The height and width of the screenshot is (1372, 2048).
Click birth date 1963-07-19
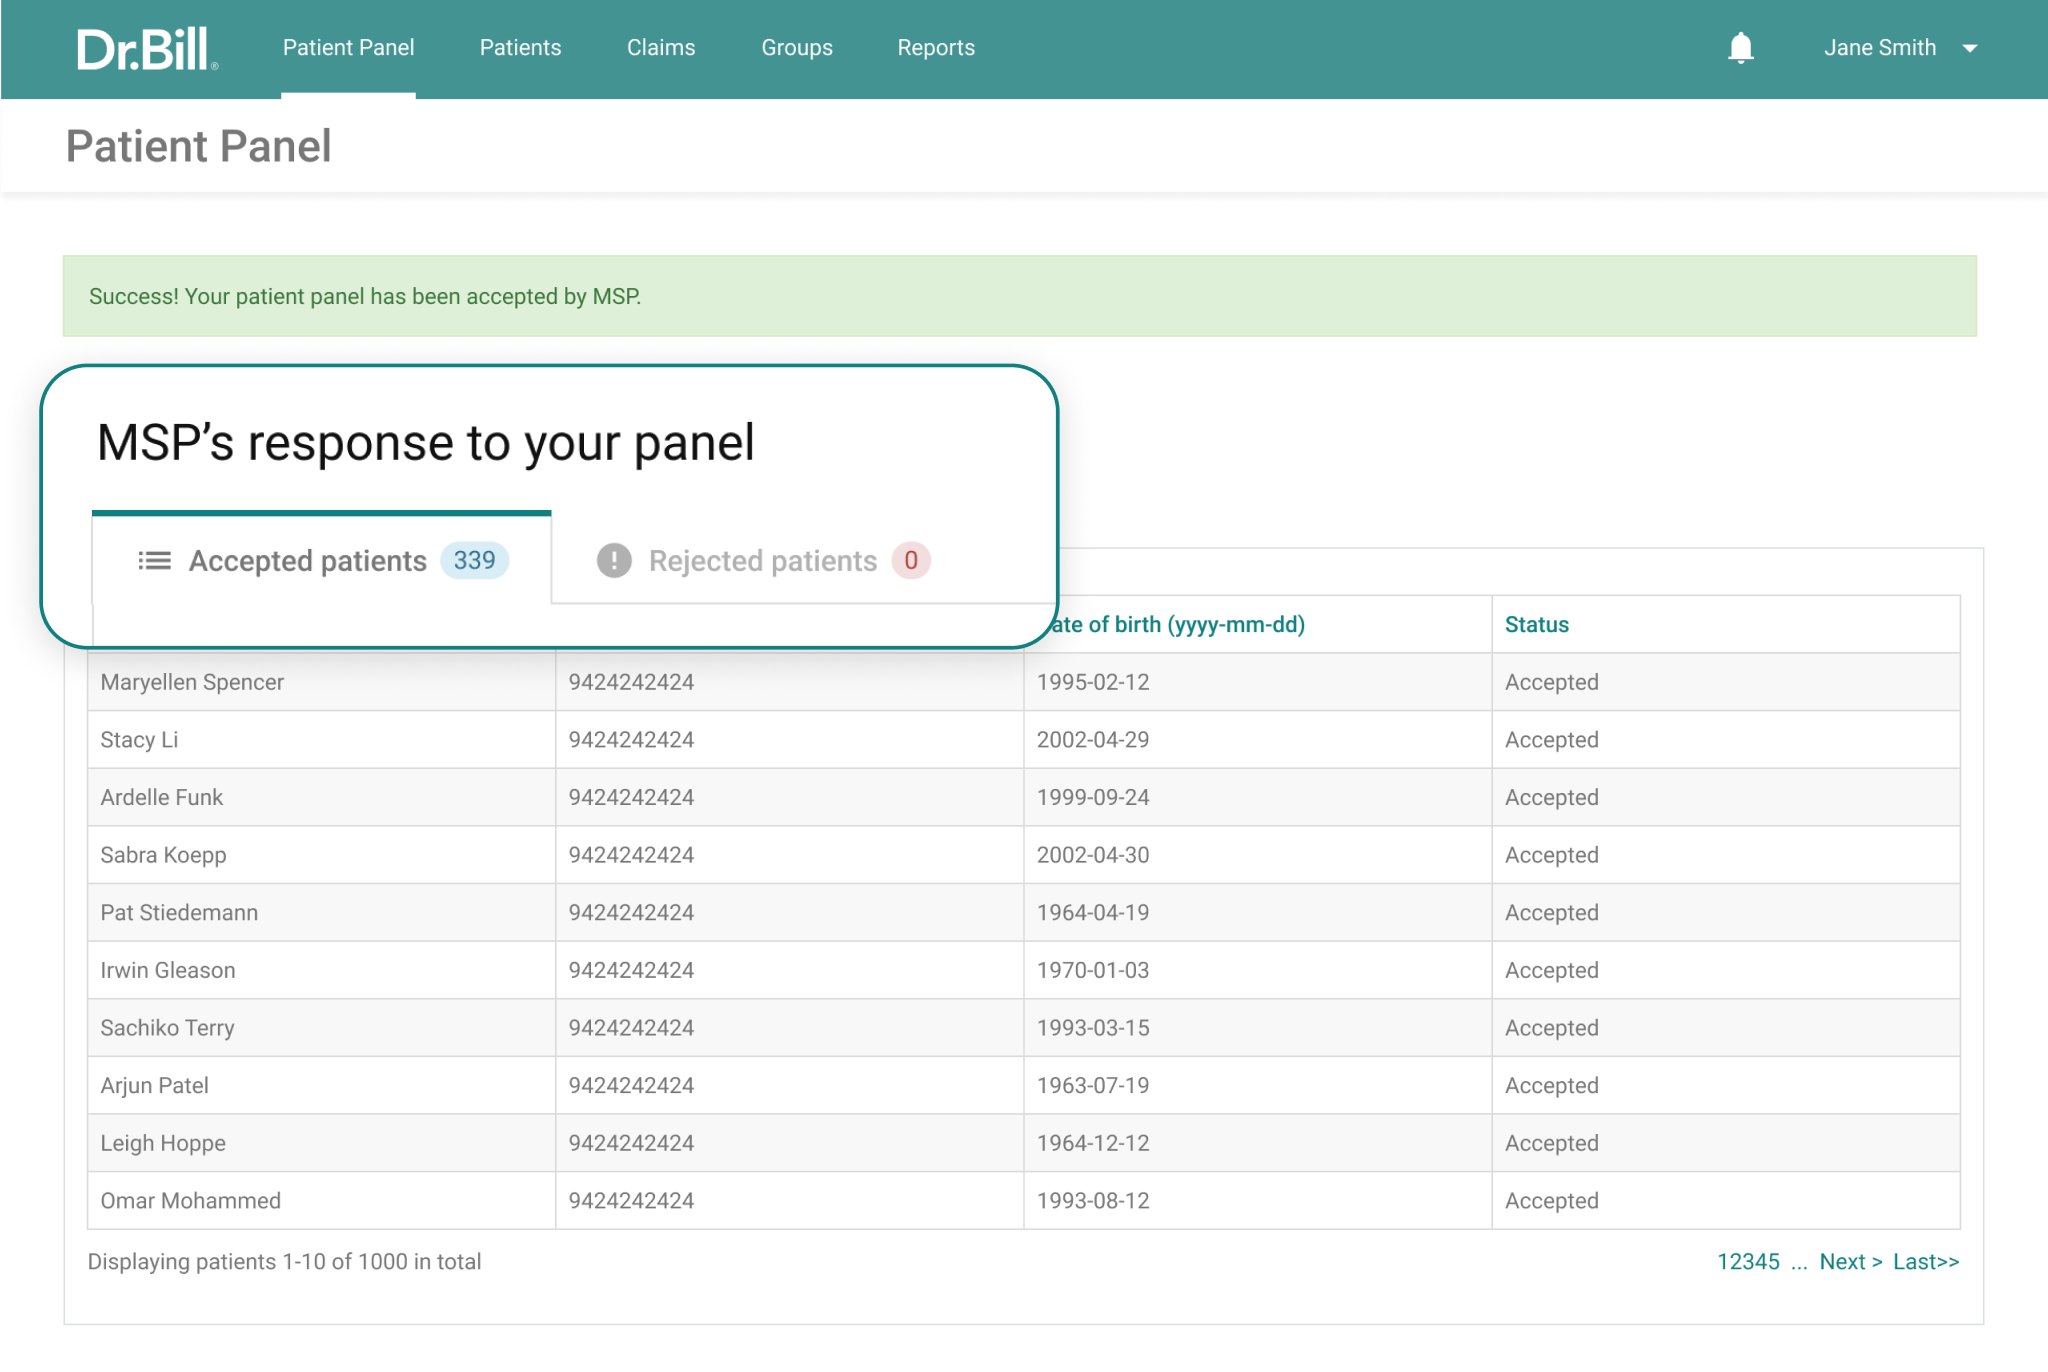point(1093,1085)
